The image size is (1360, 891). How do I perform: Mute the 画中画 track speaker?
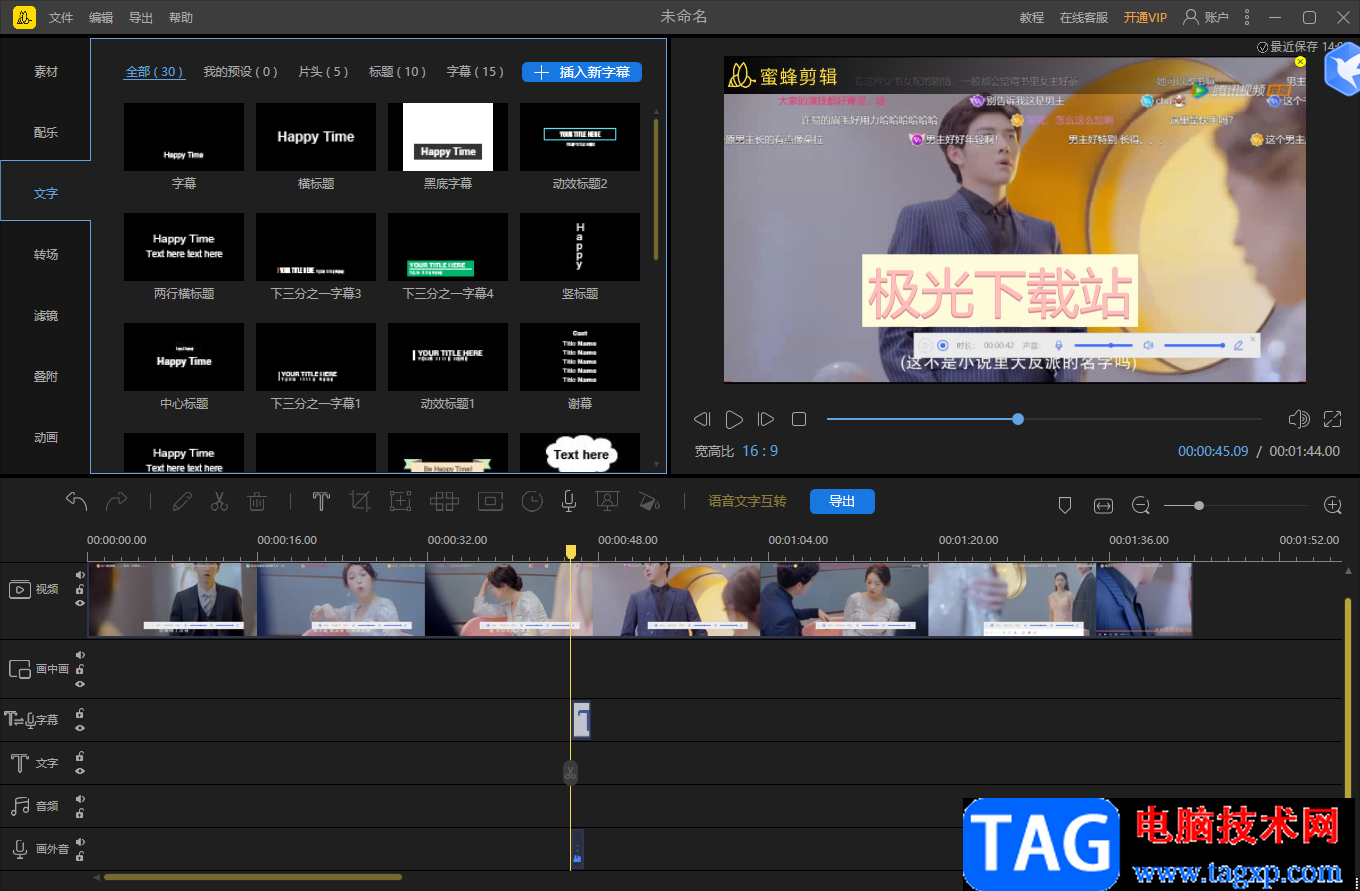pos(80,656)
